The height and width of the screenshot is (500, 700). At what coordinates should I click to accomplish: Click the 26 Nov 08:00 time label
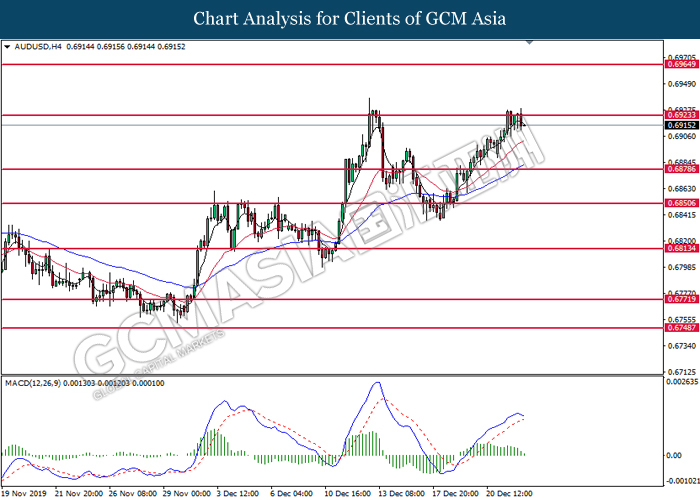pyautogui.click(x=133, y=493)
